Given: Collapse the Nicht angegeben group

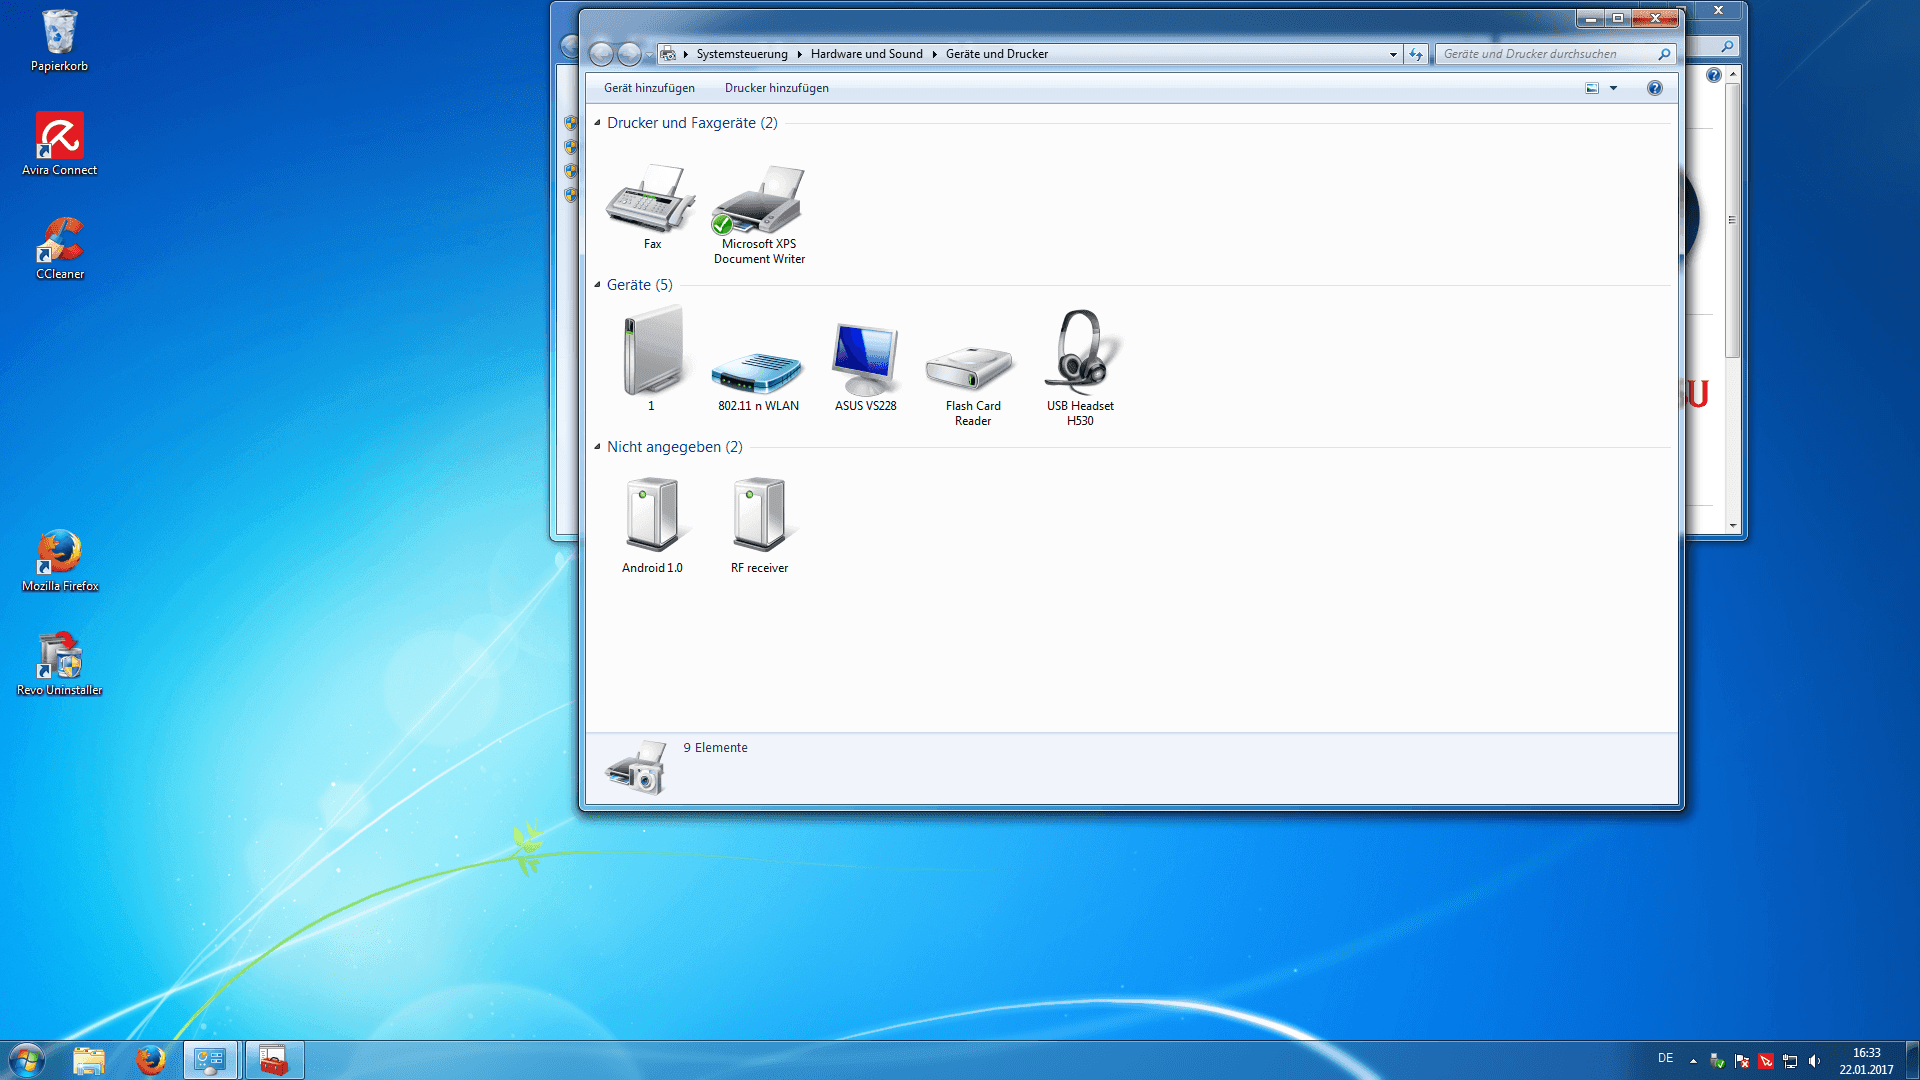Looking at the screenshot, I should [597, 447].
